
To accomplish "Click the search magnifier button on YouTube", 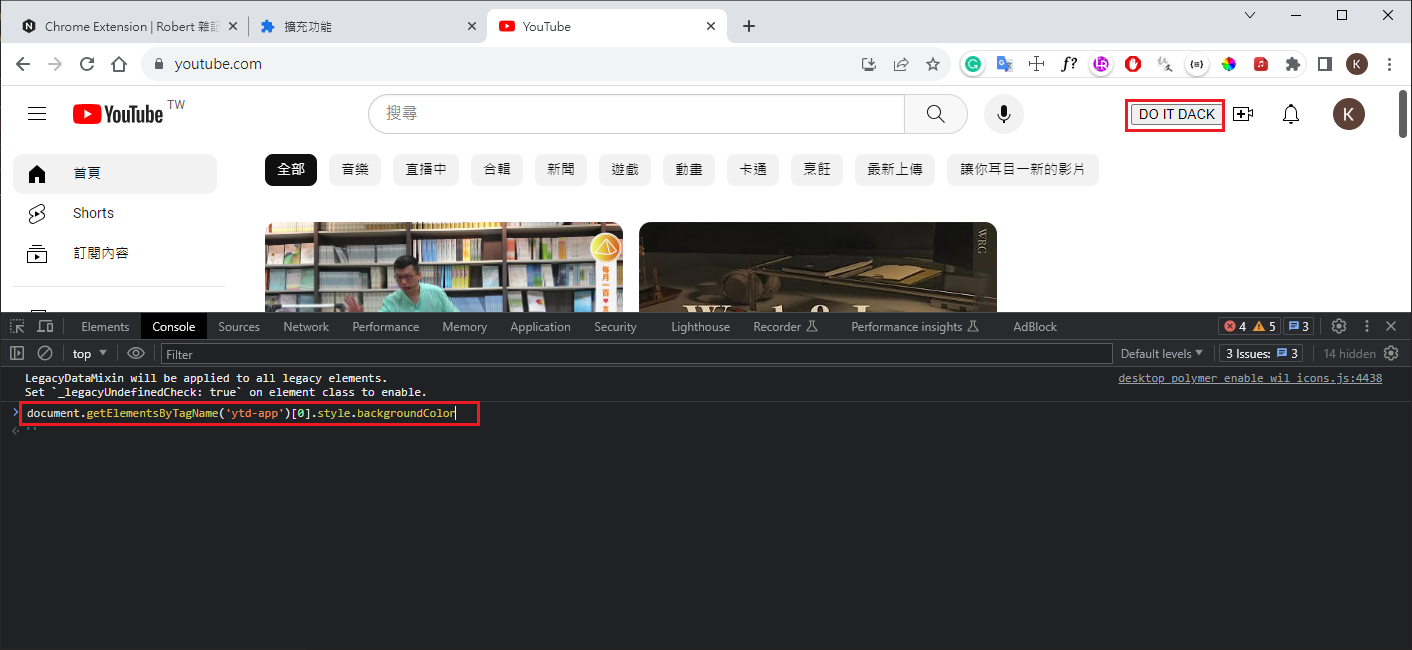I will pyautogui.click(x=935, y=114).
